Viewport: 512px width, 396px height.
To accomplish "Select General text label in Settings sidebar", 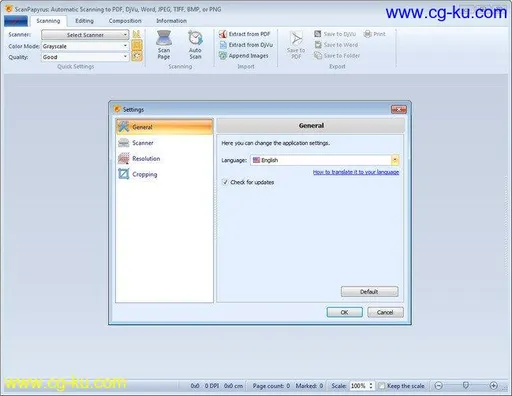I will [142, 127].
